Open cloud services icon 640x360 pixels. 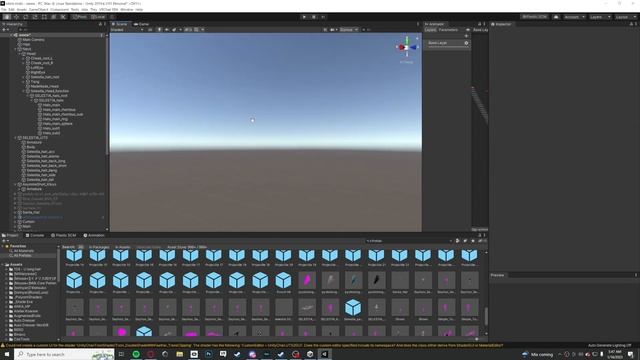click(x=556, y=17)
